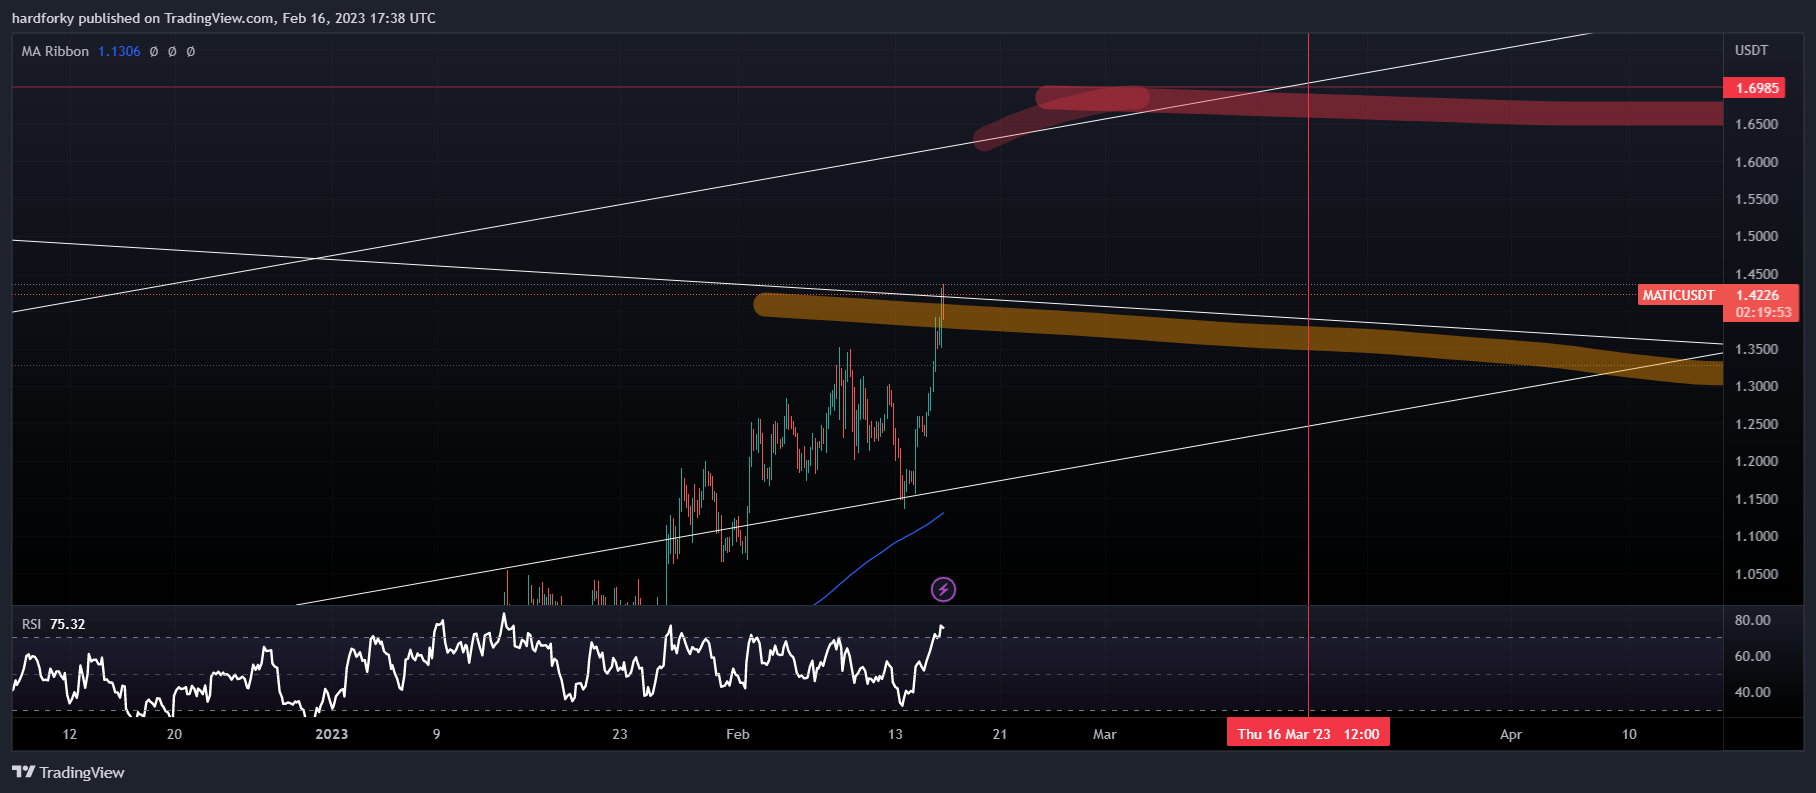Click the RSI 80.00 scale label
Image resolution: width=1816 pixels, height=793 pixels.
point(1752,620)
